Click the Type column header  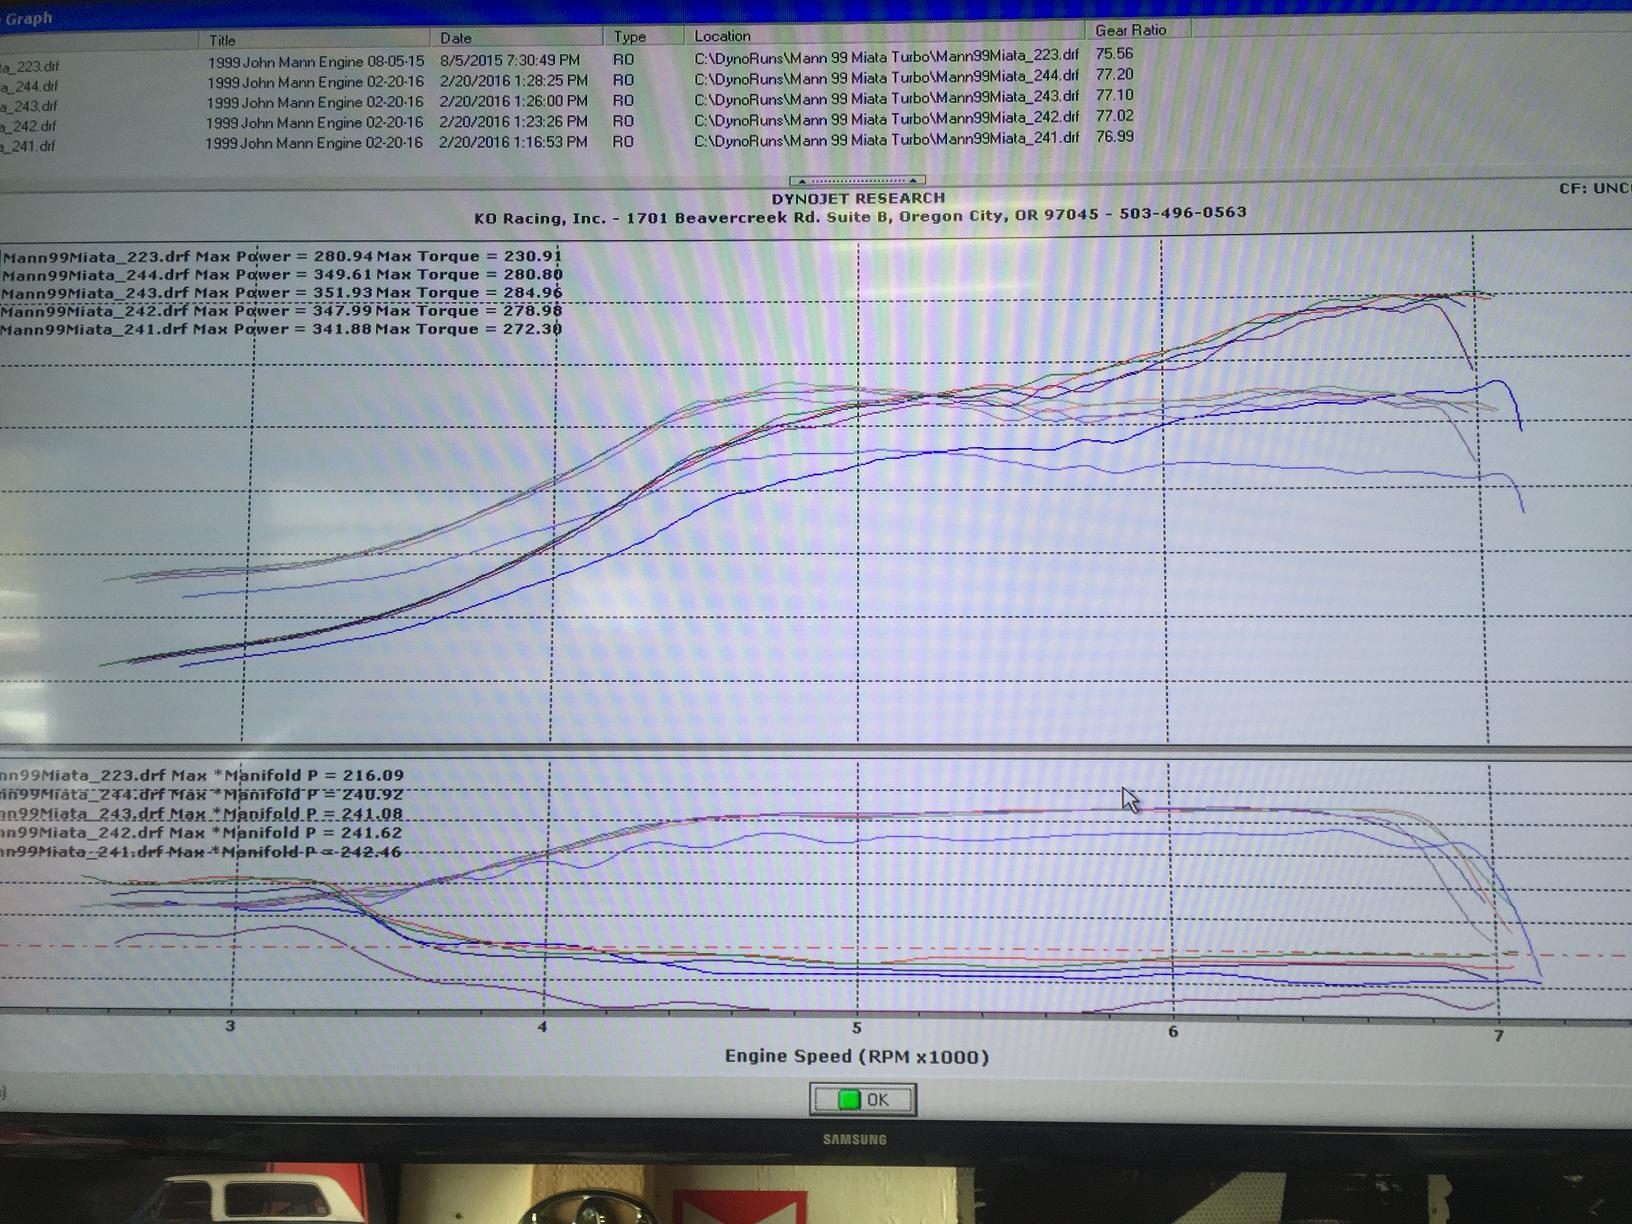pos(630,37)
